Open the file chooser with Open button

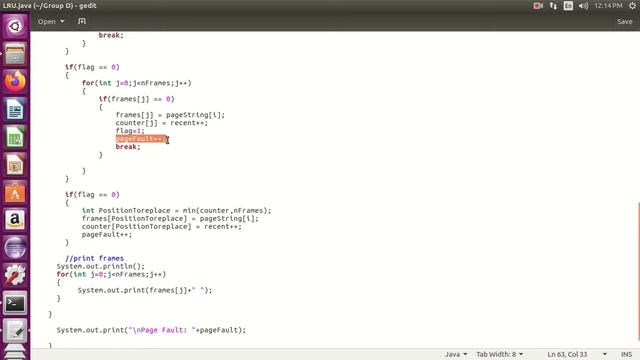[51, 21]
